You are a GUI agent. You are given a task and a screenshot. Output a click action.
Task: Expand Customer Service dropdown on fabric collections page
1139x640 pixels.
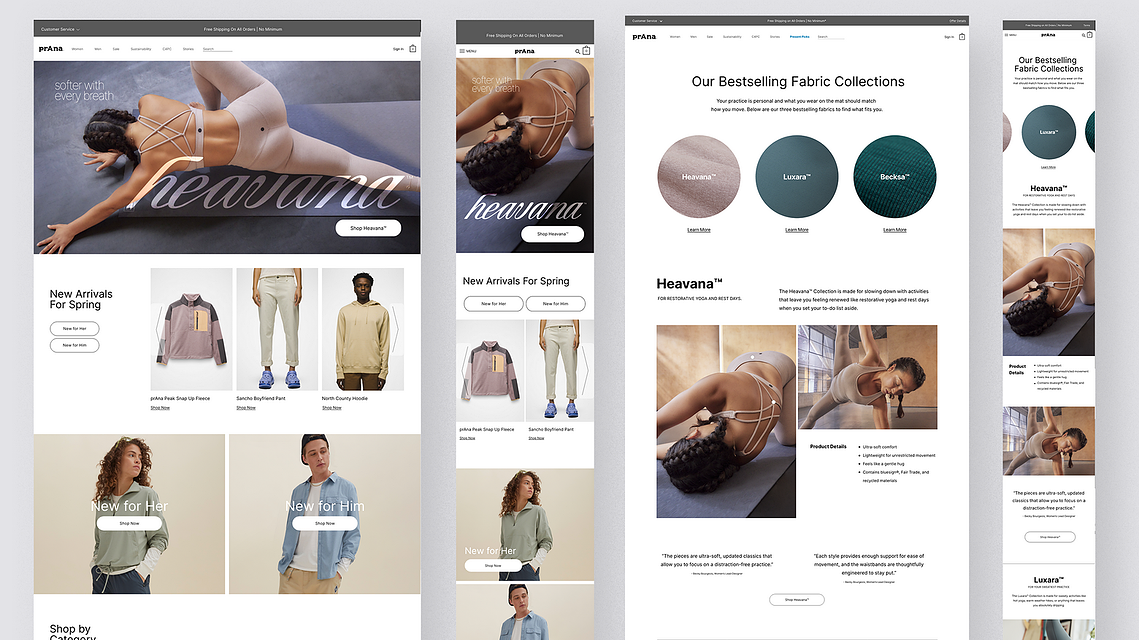pos(647,21)
